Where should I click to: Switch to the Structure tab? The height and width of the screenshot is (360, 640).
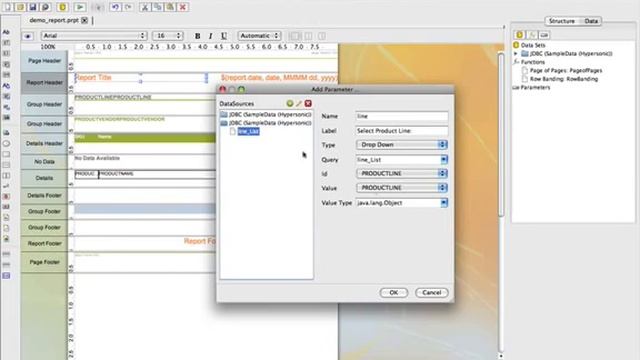pyautogui.click(x=562, y=21)
